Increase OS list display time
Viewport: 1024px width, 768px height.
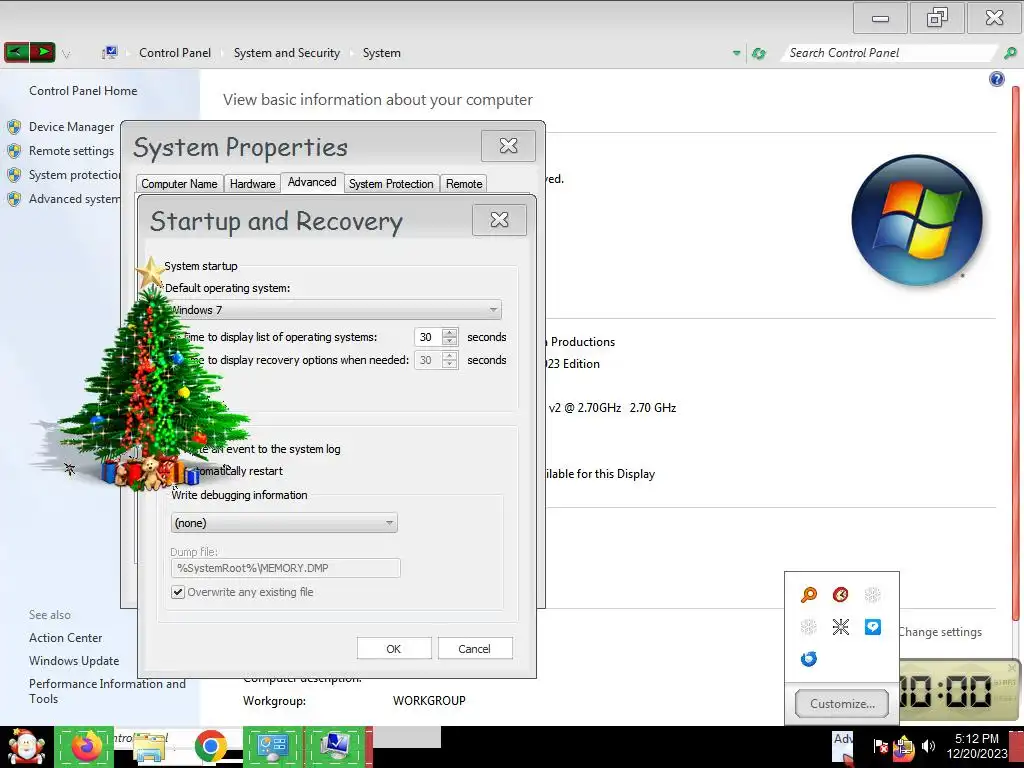(449, 332)
